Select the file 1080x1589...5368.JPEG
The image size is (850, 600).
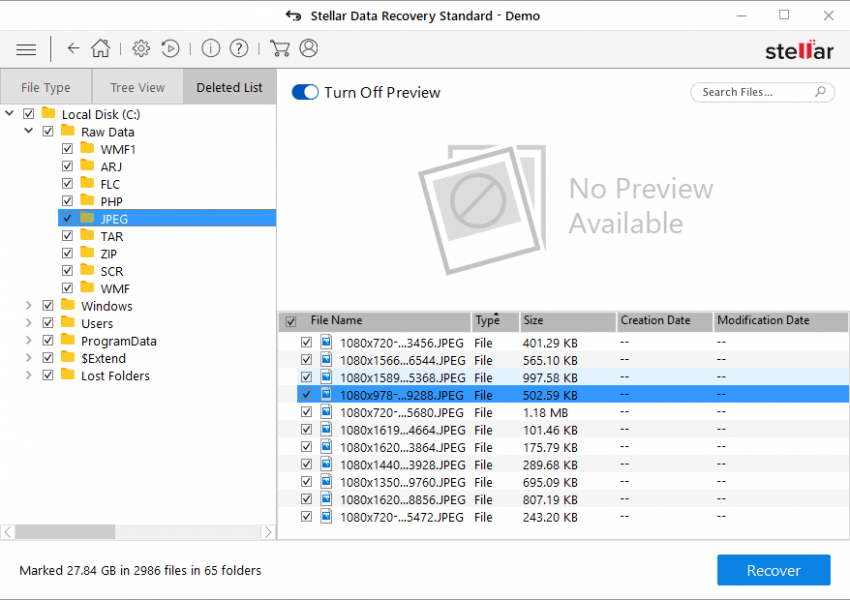pyautogui.click(x=572, y=377)
